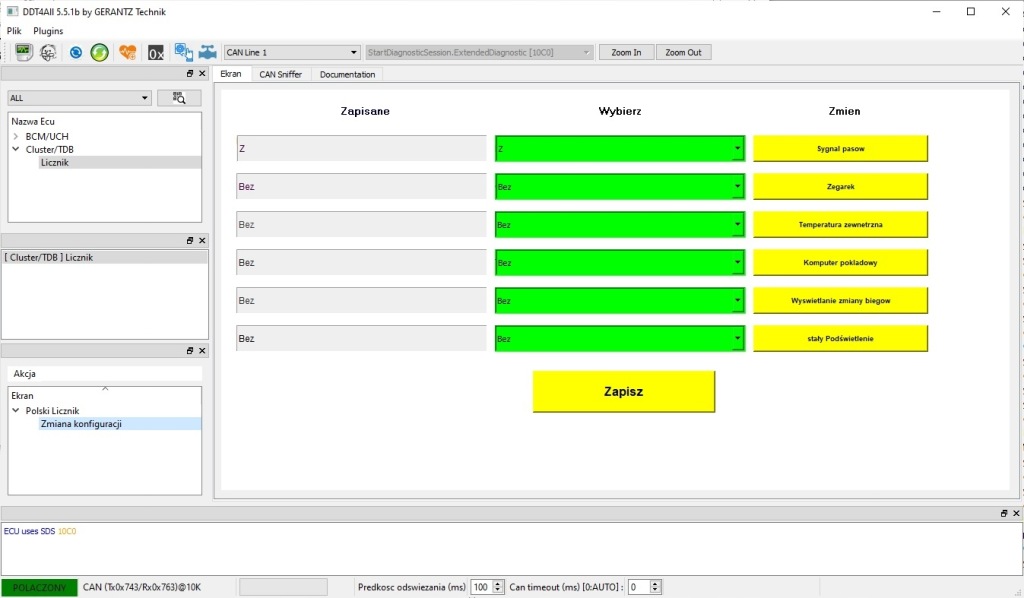Click the orange heart diagnostics icon
Screen dimensions: 1024x598
pos(127,52)
